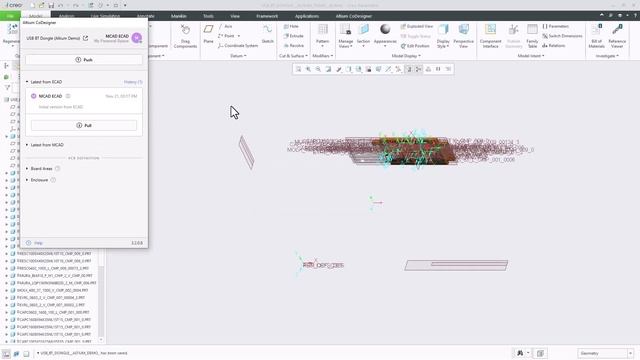640x360 pixels.
Task: Switch to the Manikin tab
Action: coord(178,16)
